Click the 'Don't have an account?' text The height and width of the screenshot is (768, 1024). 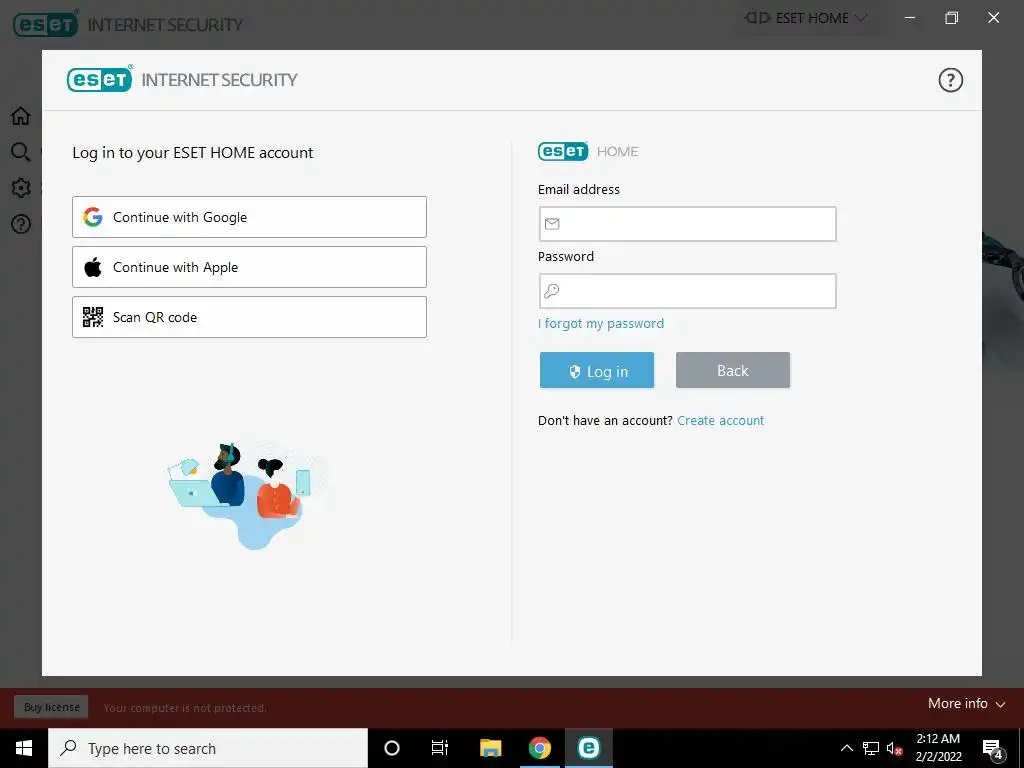tap(605, 421)
